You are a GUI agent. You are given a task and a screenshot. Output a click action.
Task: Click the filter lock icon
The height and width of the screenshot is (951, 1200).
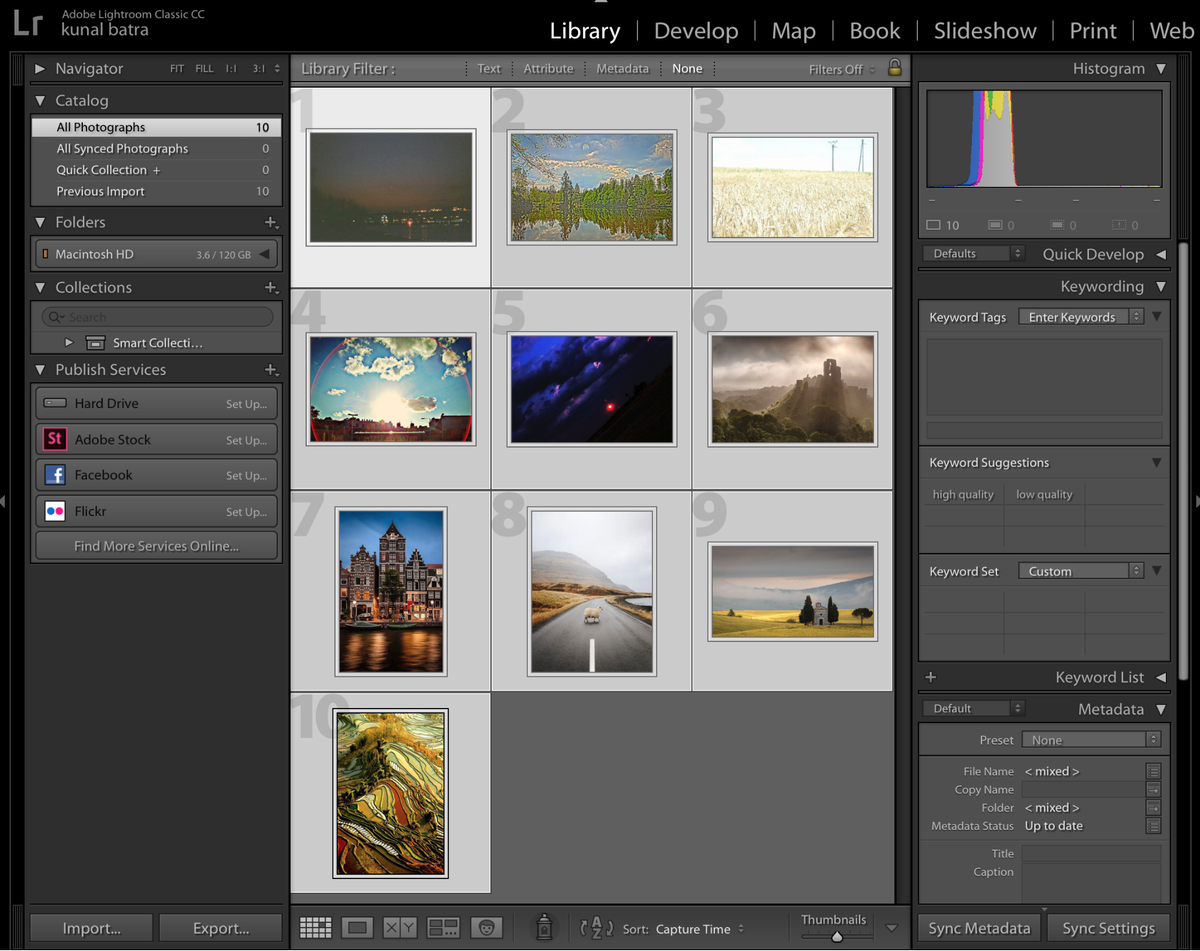[895, 68]
